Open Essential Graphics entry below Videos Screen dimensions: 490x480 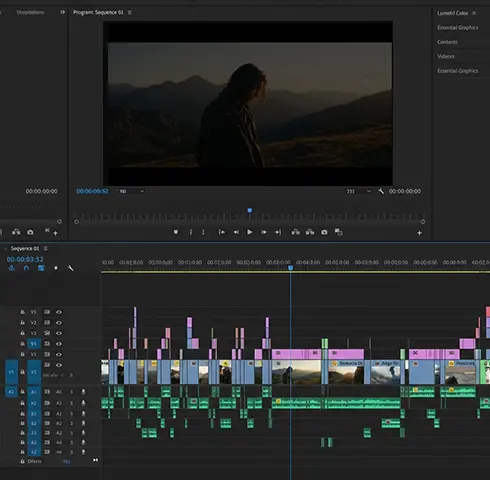(458, 71)
